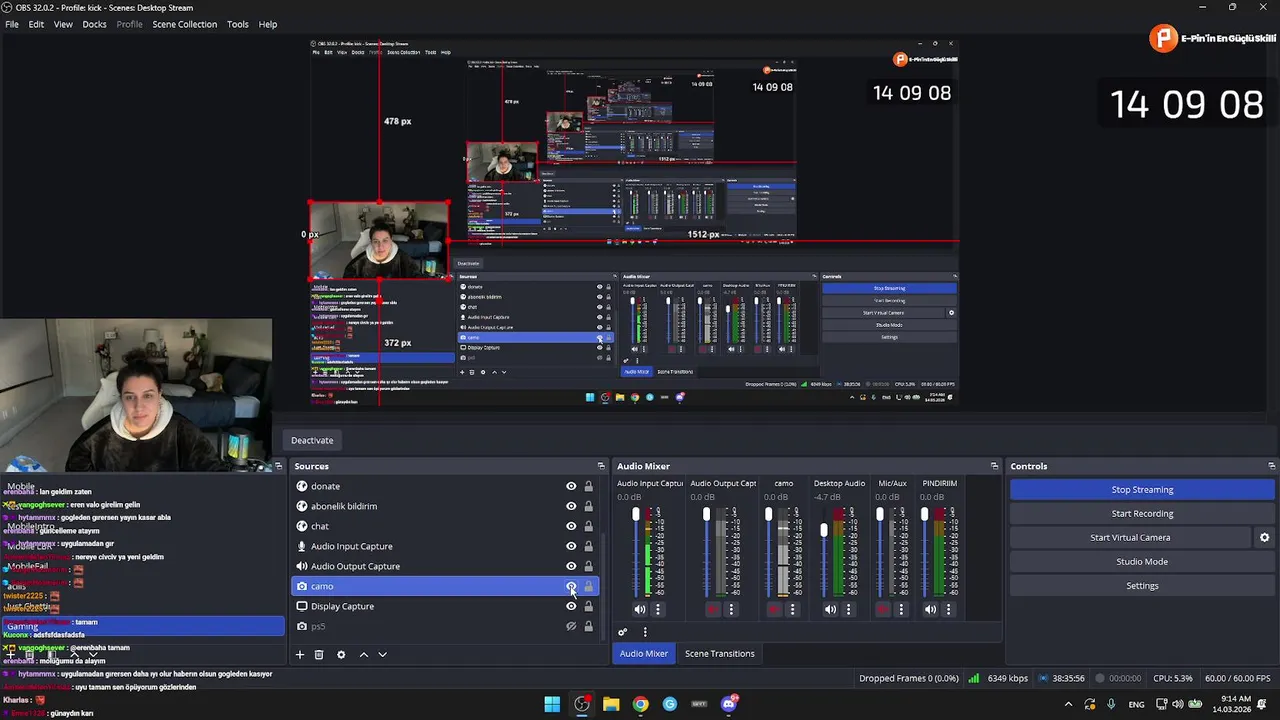Screen dimensions: 1280x720
Task: Open the Edit menu
Action: pyautogui.click(x=36, y=24)
